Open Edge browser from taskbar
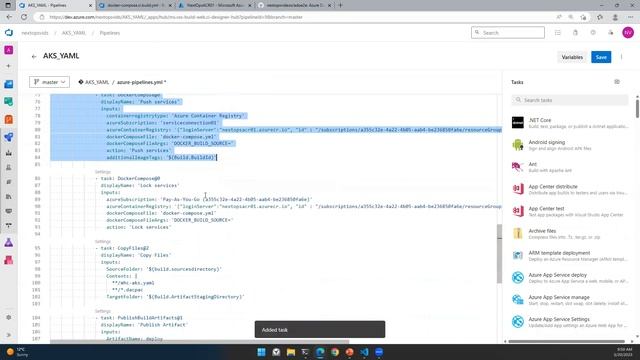Screen dimensions: 640x360 point(320,352)
